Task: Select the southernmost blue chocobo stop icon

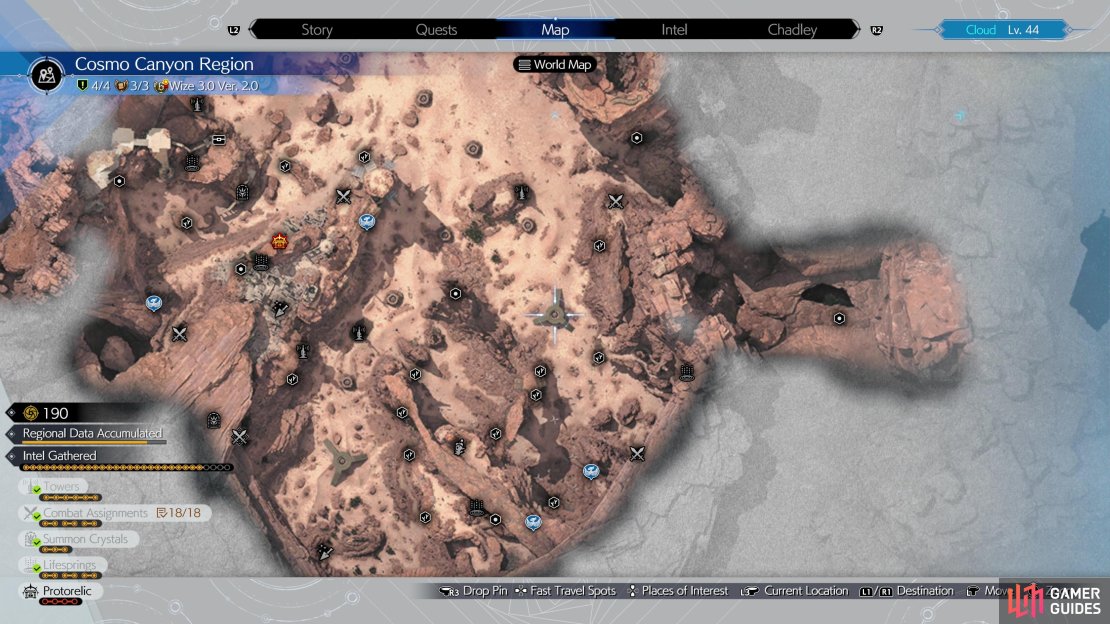Action: click(533, 523)
